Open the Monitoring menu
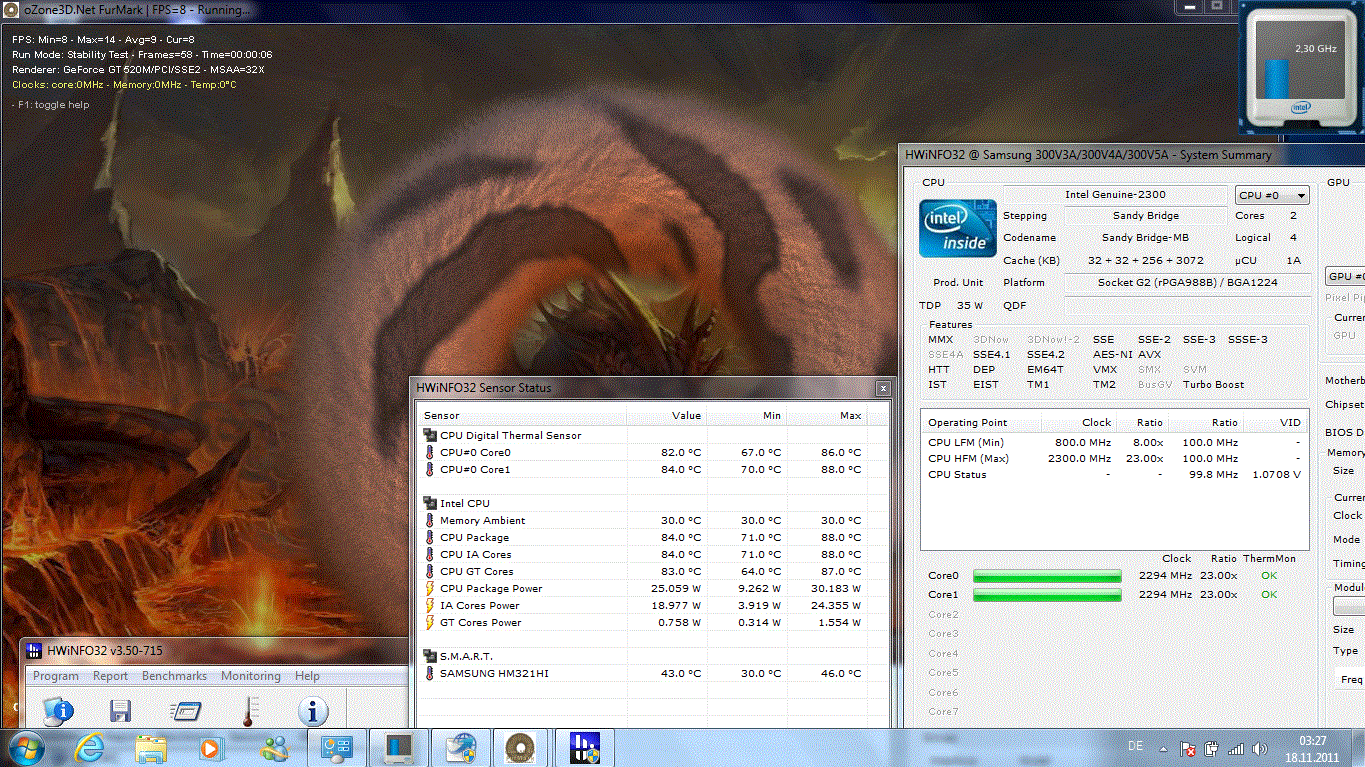This screenshot has width=1365, height=767. (x=250, y=676)
